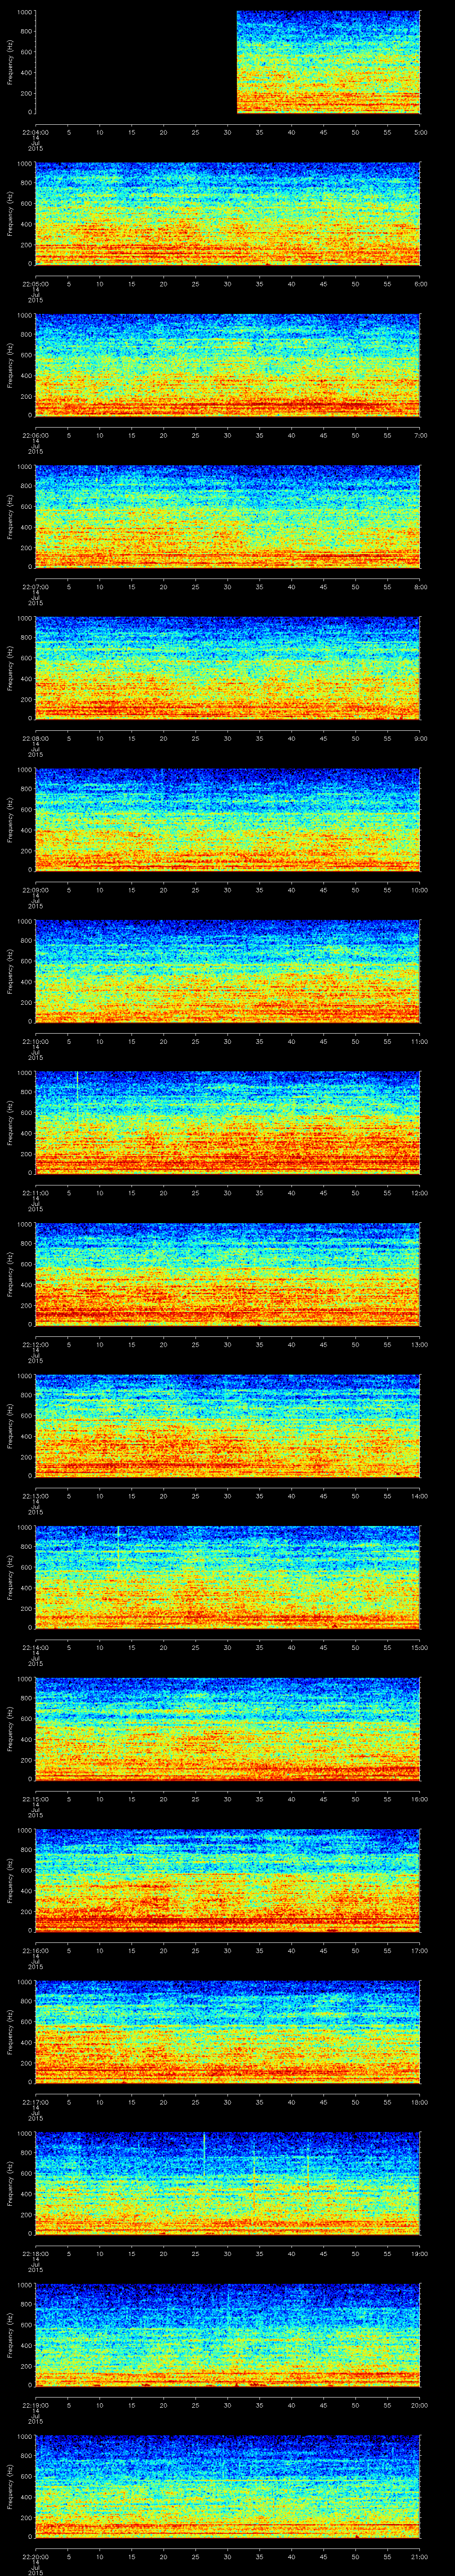Select the spectrogram panel starting at 22:09:00

pyautogui.click(x=228, y=819)
